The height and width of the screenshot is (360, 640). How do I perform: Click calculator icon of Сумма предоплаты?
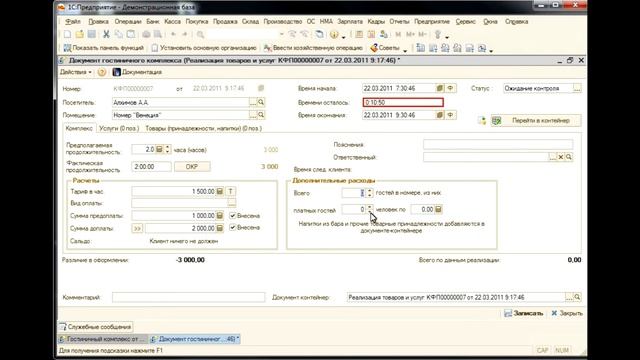220,216
